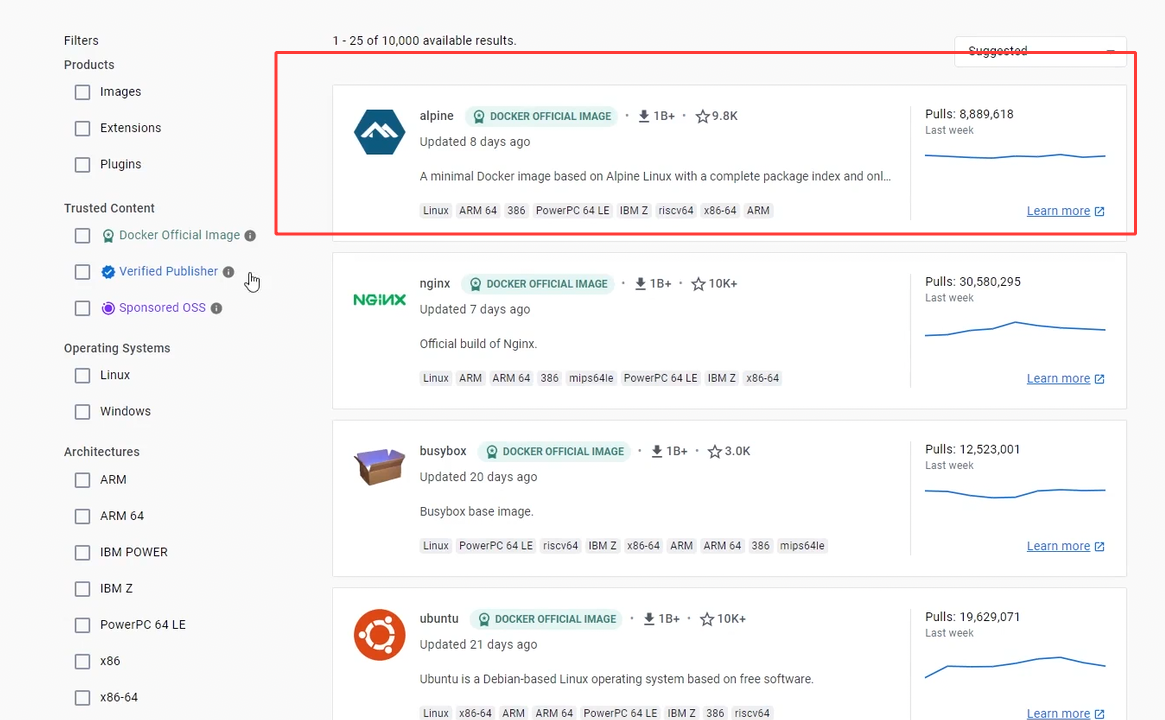Open the nginx repository title
1165x720 pixels.
[x=435, y=284]
